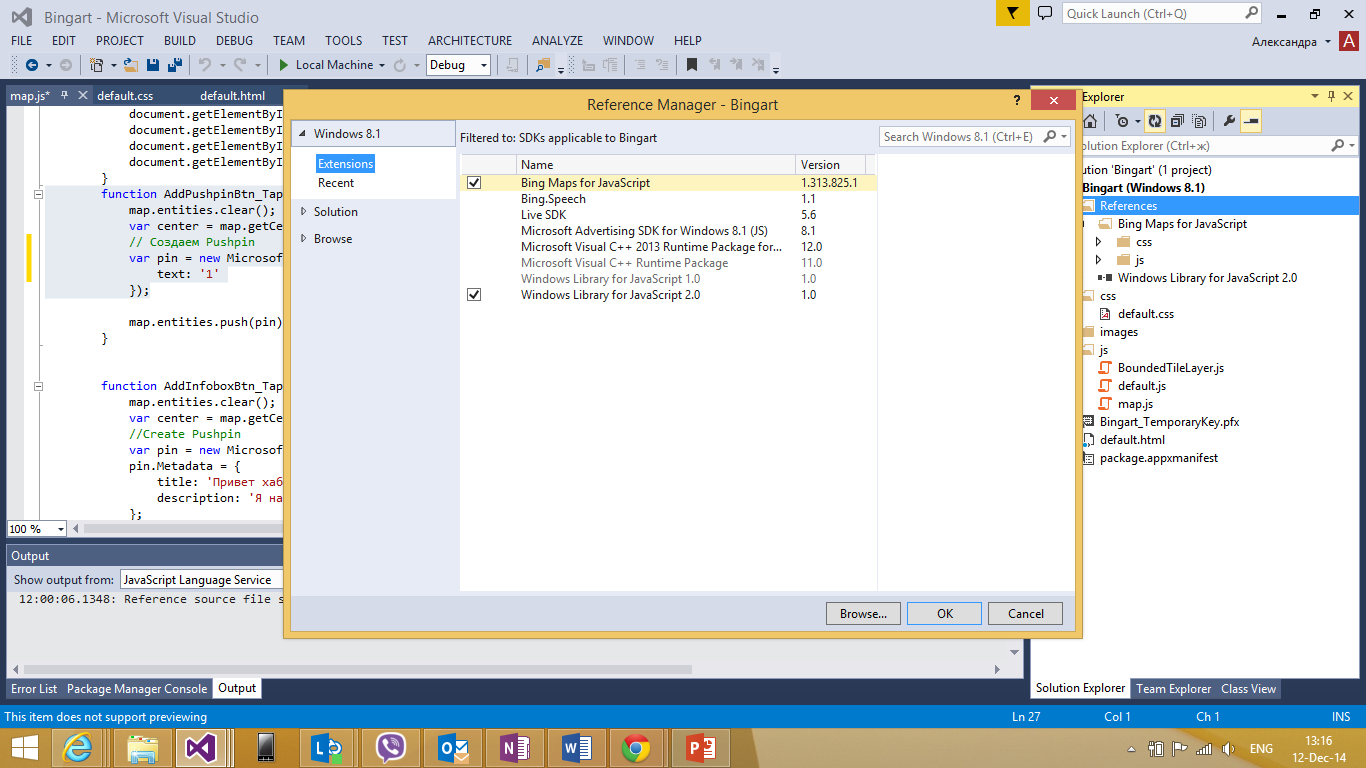The height and width of the screenshot is (768, 1366).
Task: Click the Pending Changes Filter clock icon
Action: [1122, 121]
